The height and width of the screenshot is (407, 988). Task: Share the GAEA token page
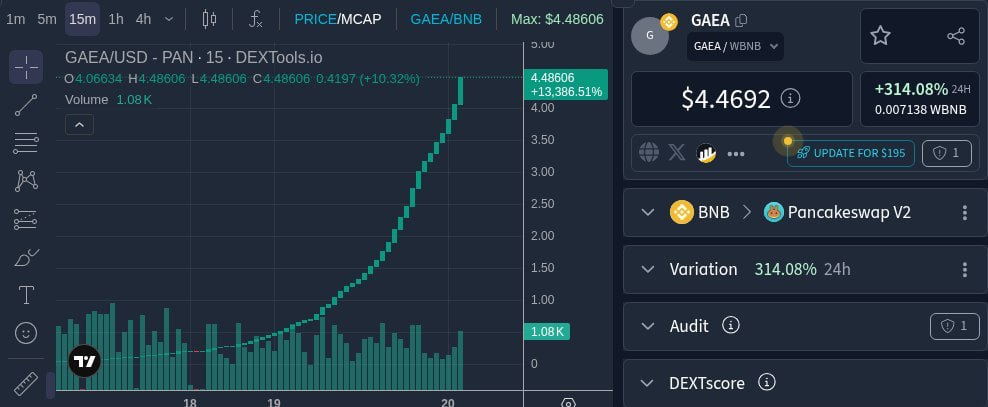(956, 36)
